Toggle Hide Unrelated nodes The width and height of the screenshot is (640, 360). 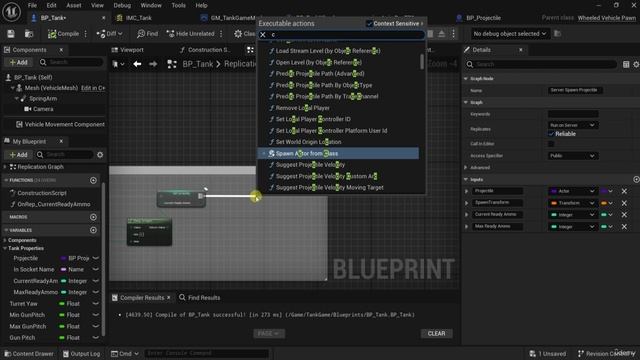click(190, 34)
